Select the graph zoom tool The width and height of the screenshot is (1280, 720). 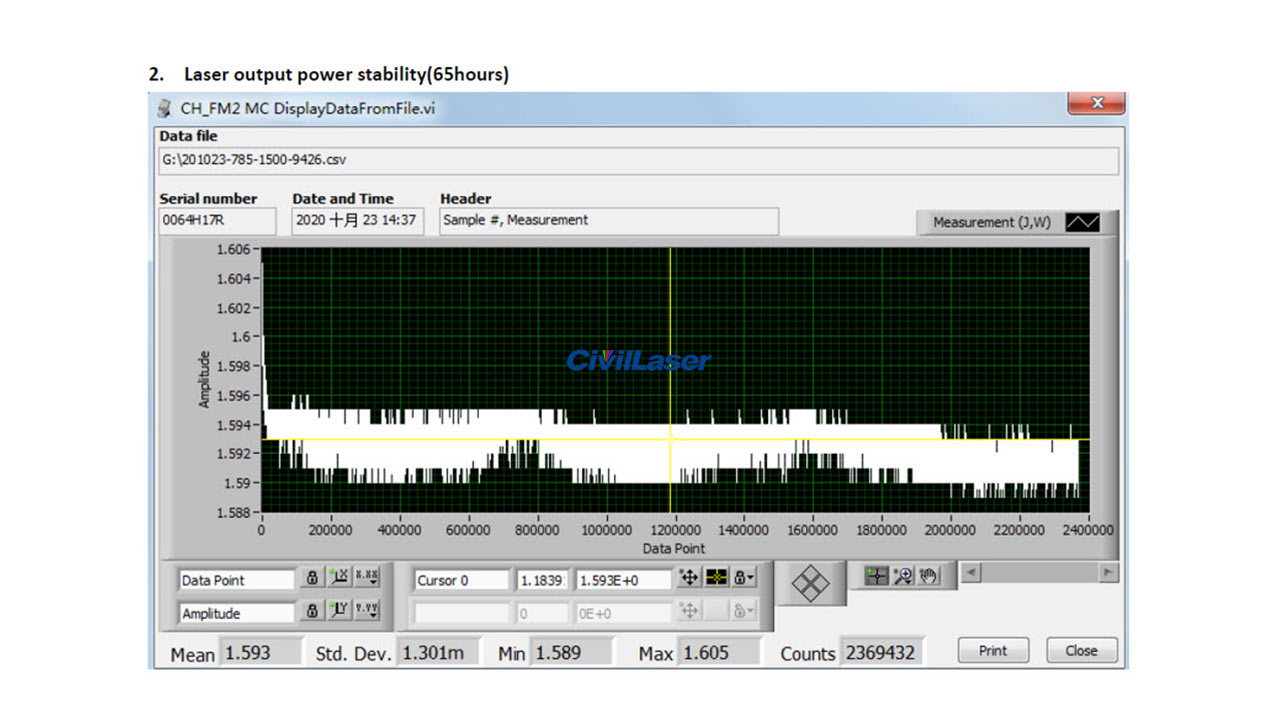point(903,574)
